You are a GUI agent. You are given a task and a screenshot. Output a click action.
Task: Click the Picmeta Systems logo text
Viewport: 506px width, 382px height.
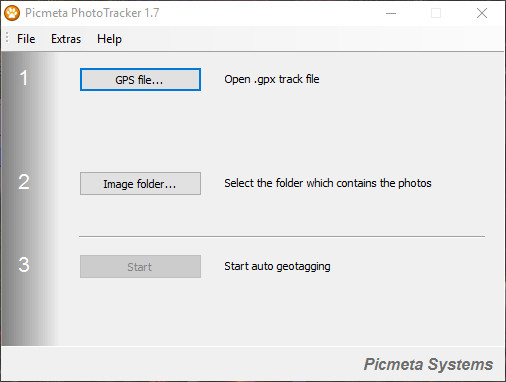tap(428, 364)
